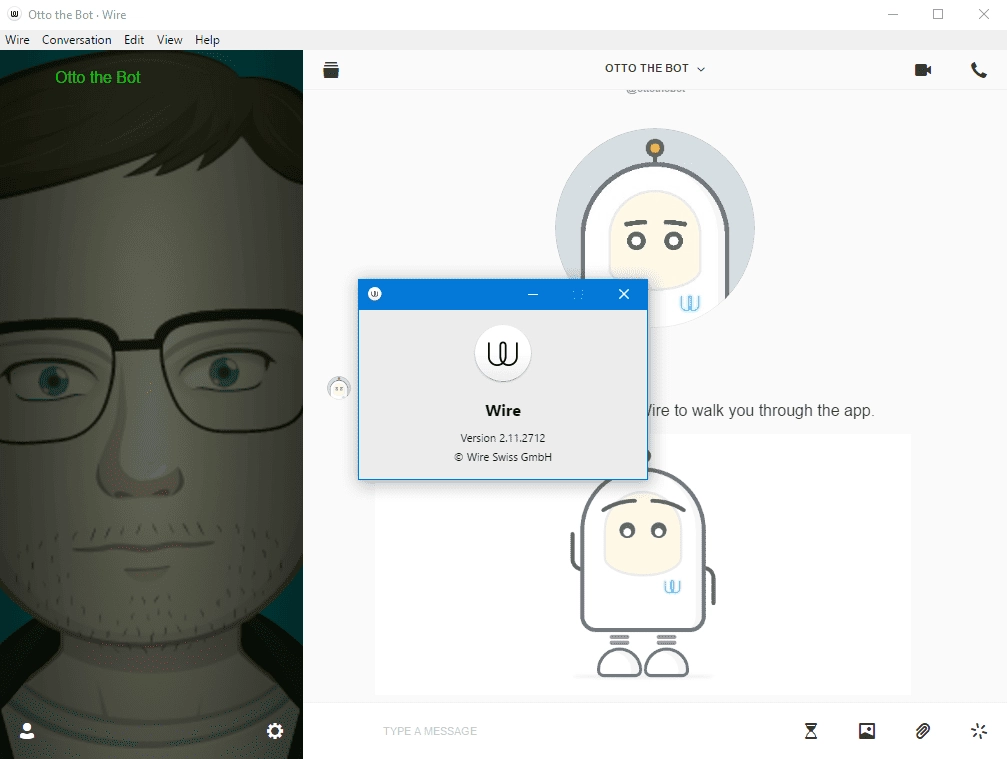The image size is (1007, 759).
Task: Open the contacts person icon
Action: (27, 731)
